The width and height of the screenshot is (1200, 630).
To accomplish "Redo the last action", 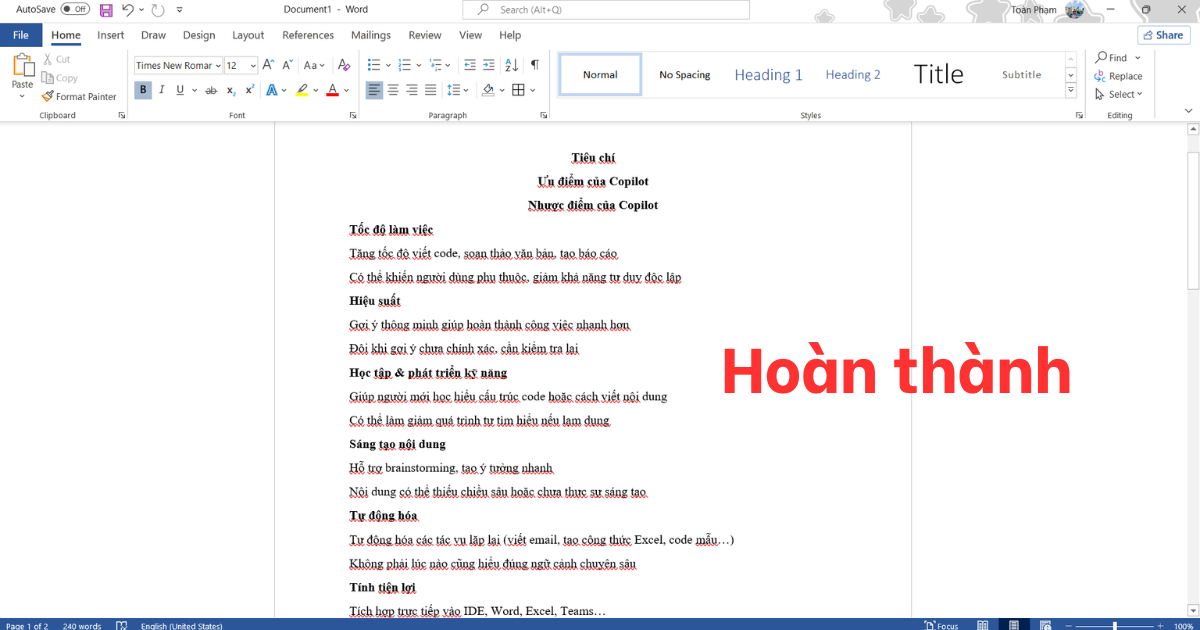I will click(158, 9).
